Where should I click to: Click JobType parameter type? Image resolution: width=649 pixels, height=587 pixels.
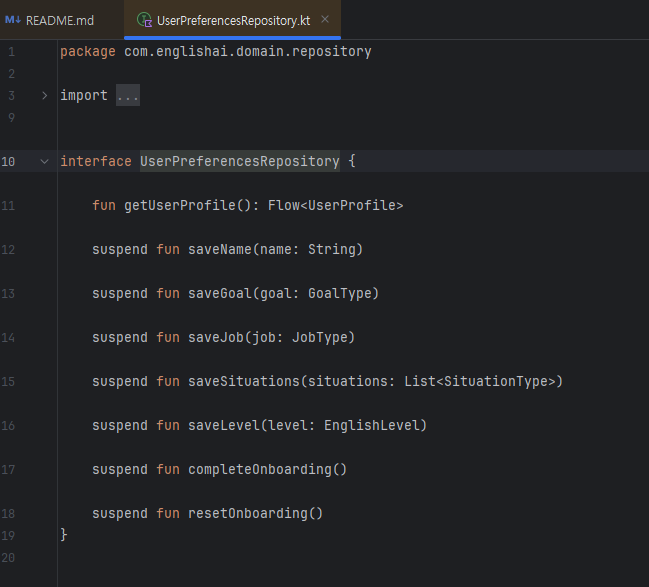coord(320,337)
